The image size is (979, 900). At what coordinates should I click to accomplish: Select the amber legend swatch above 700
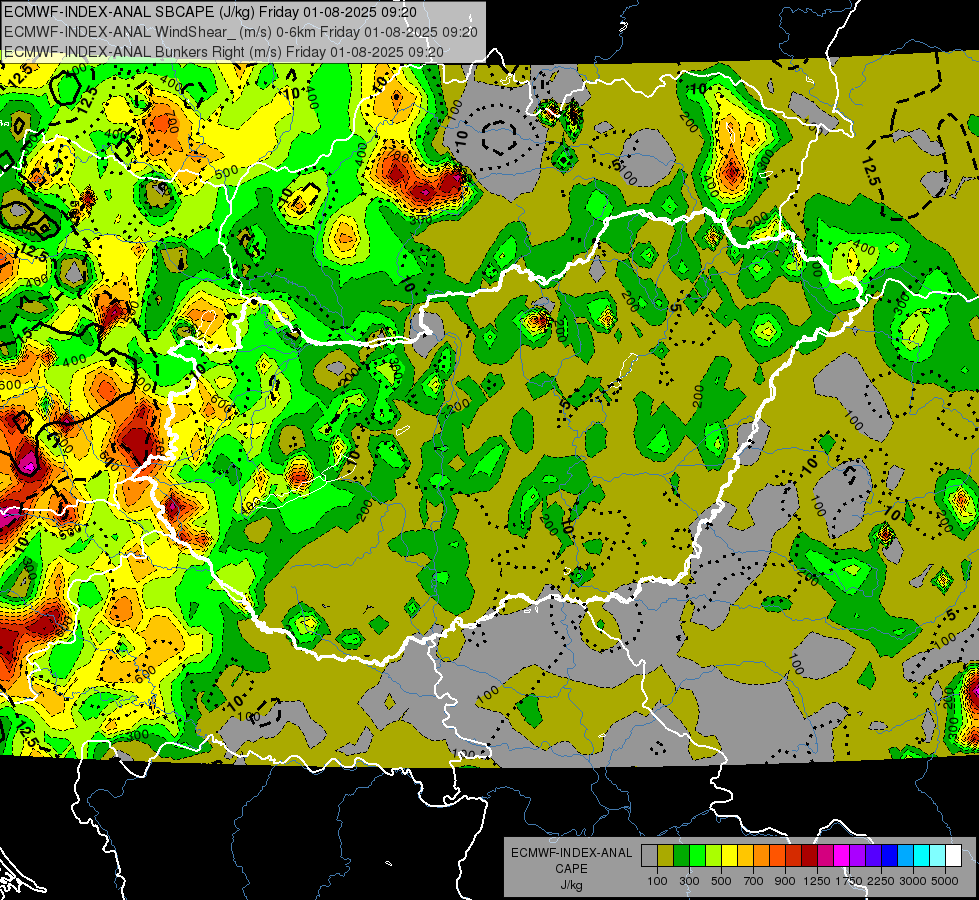point(745,856)
